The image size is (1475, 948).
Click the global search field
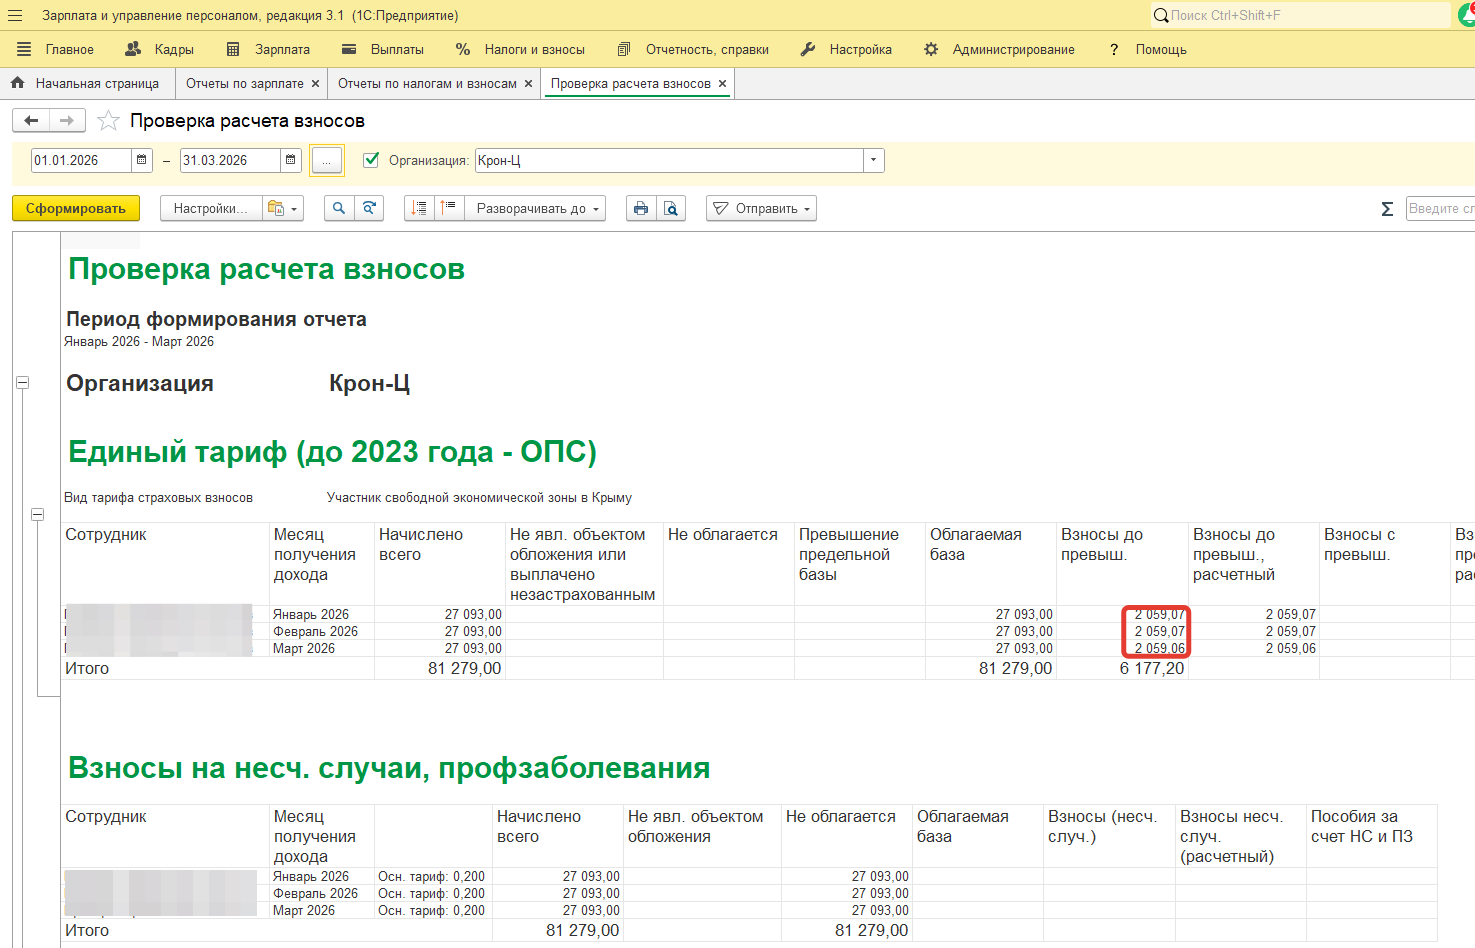coord(1300,15)
